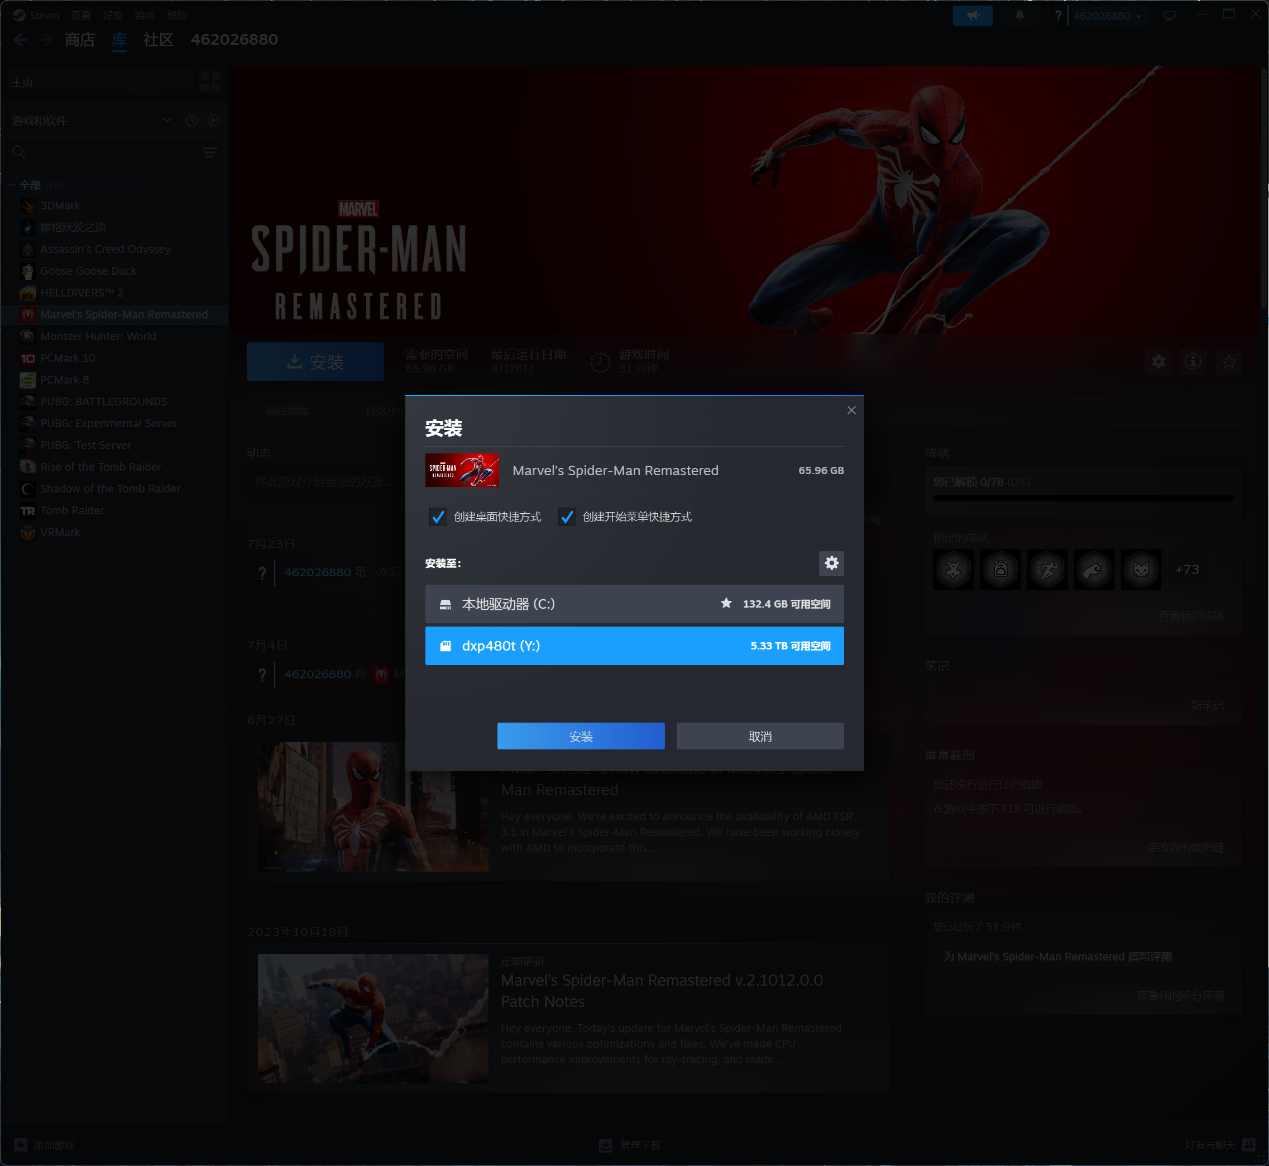1269x1166 pixels.
Task: Click the second achievement icon
Action: coord(1000,569)
